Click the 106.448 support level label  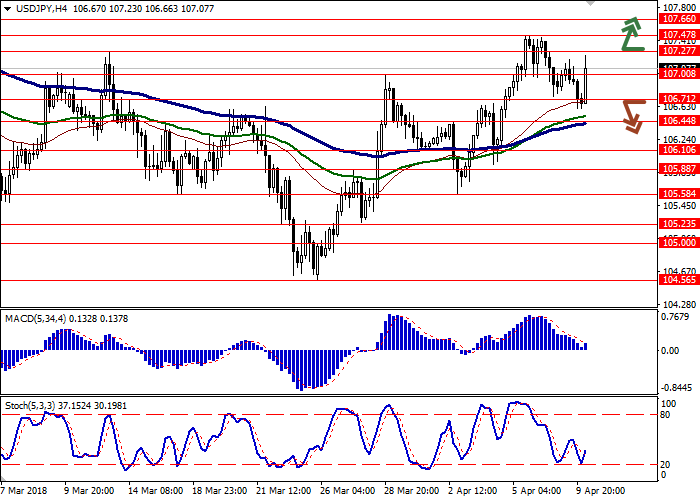pos(679,120)
